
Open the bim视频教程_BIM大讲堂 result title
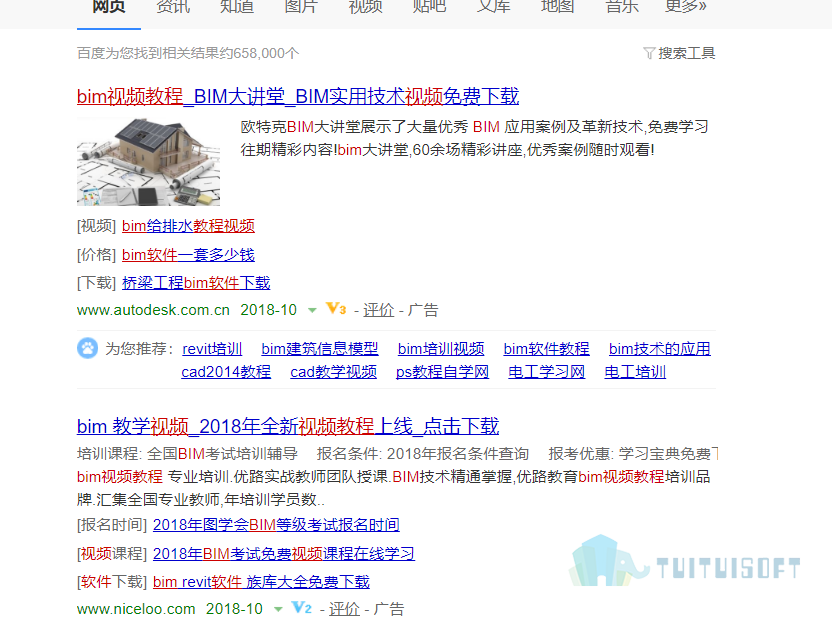(x=298, y=97)
